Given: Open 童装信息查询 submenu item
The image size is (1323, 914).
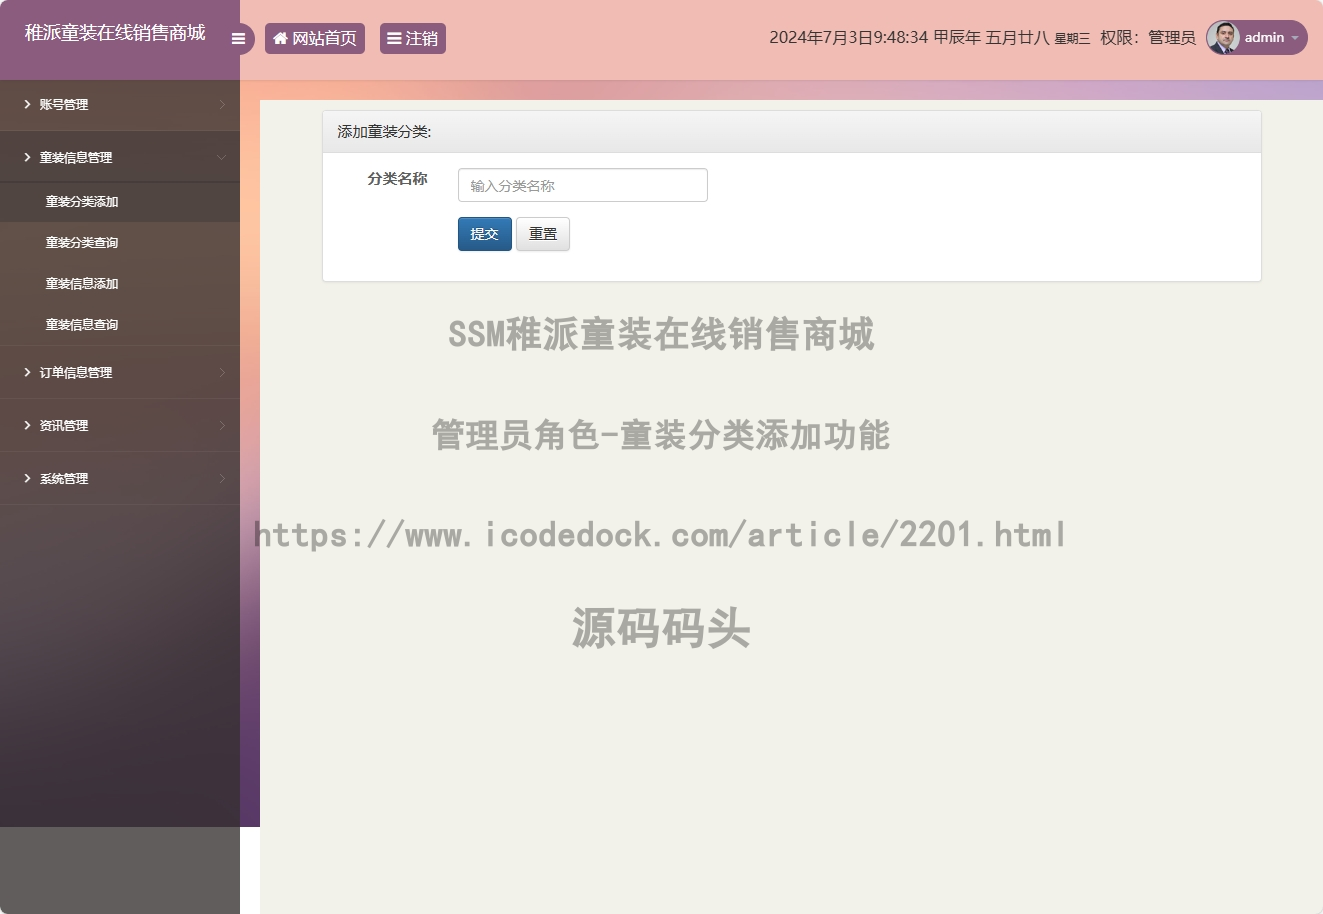Looking at the screenshot, I should click(120, 324).
